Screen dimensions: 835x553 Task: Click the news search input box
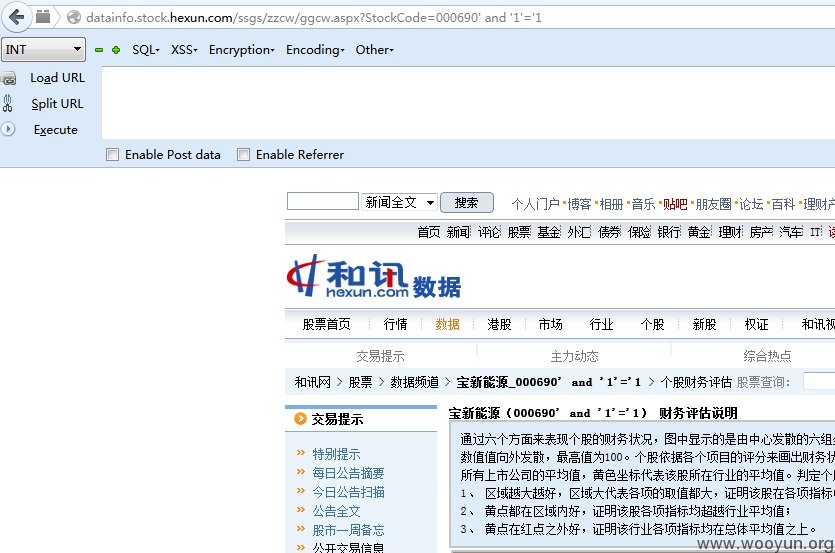(323, 201)
